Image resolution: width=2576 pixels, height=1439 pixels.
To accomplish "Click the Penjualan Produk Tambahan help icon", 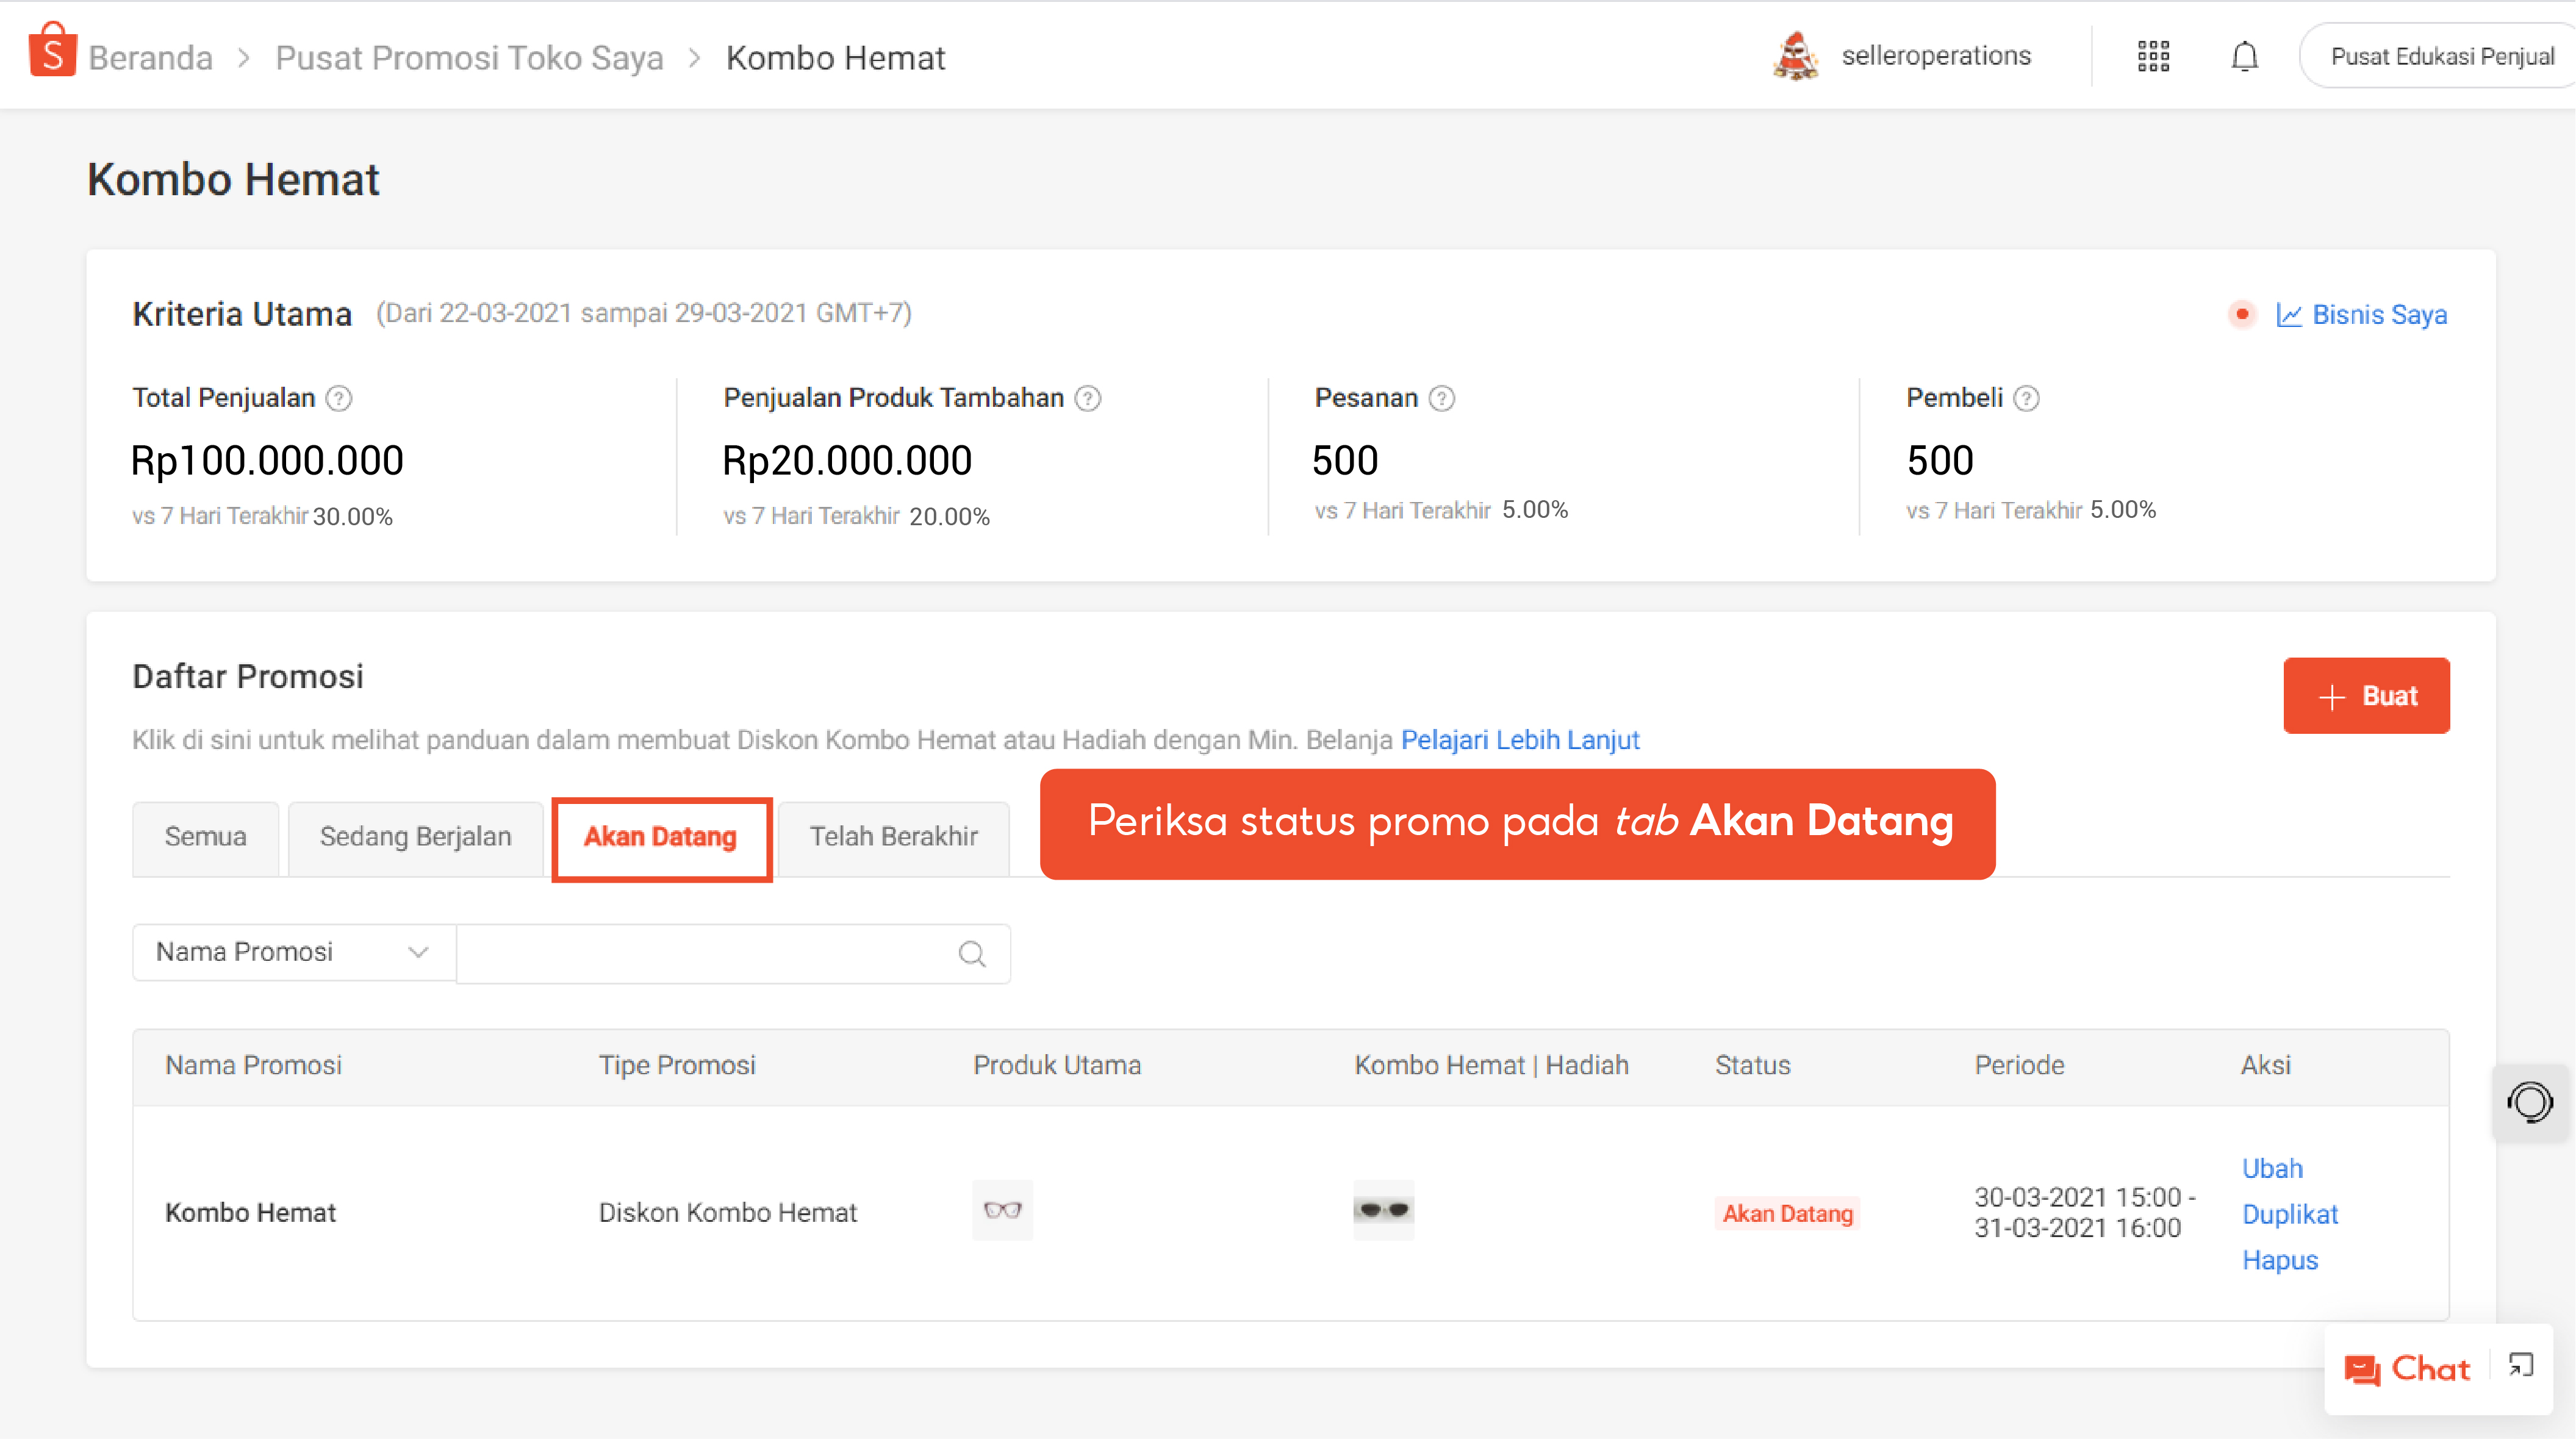I will [x=1088, y=398].
